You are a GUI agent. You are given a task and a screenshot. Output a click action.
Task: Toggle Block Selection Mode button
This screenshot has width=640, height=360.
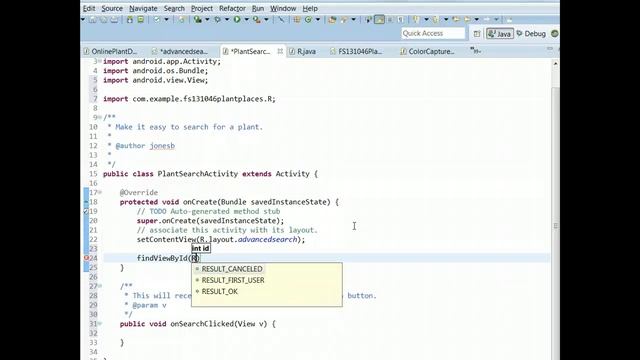[x=390, y=20]
